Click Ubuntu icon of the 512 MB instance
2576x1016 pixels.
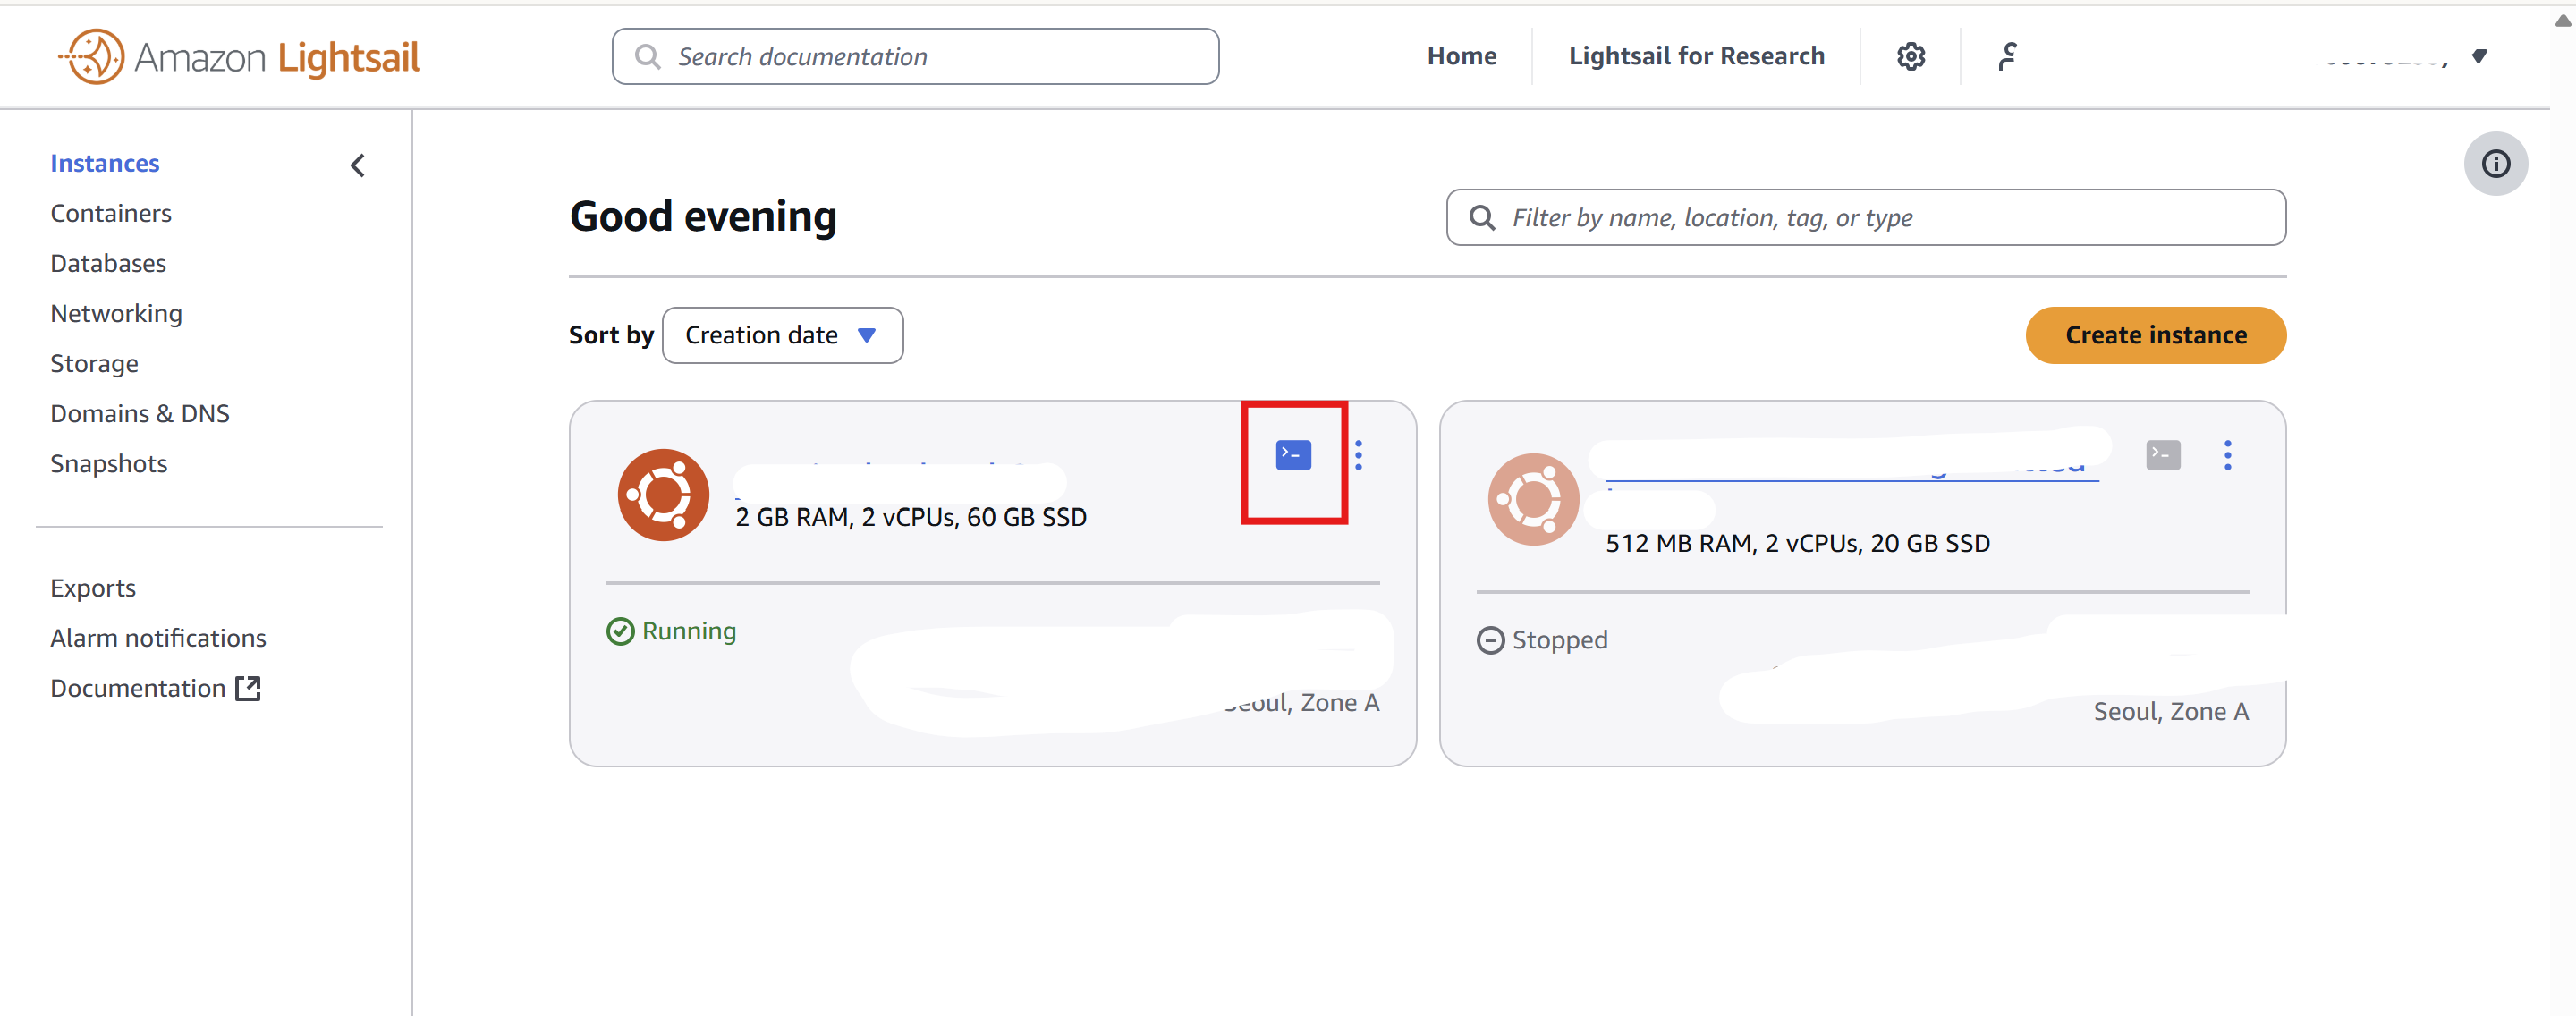click(x=1533, y=499)
